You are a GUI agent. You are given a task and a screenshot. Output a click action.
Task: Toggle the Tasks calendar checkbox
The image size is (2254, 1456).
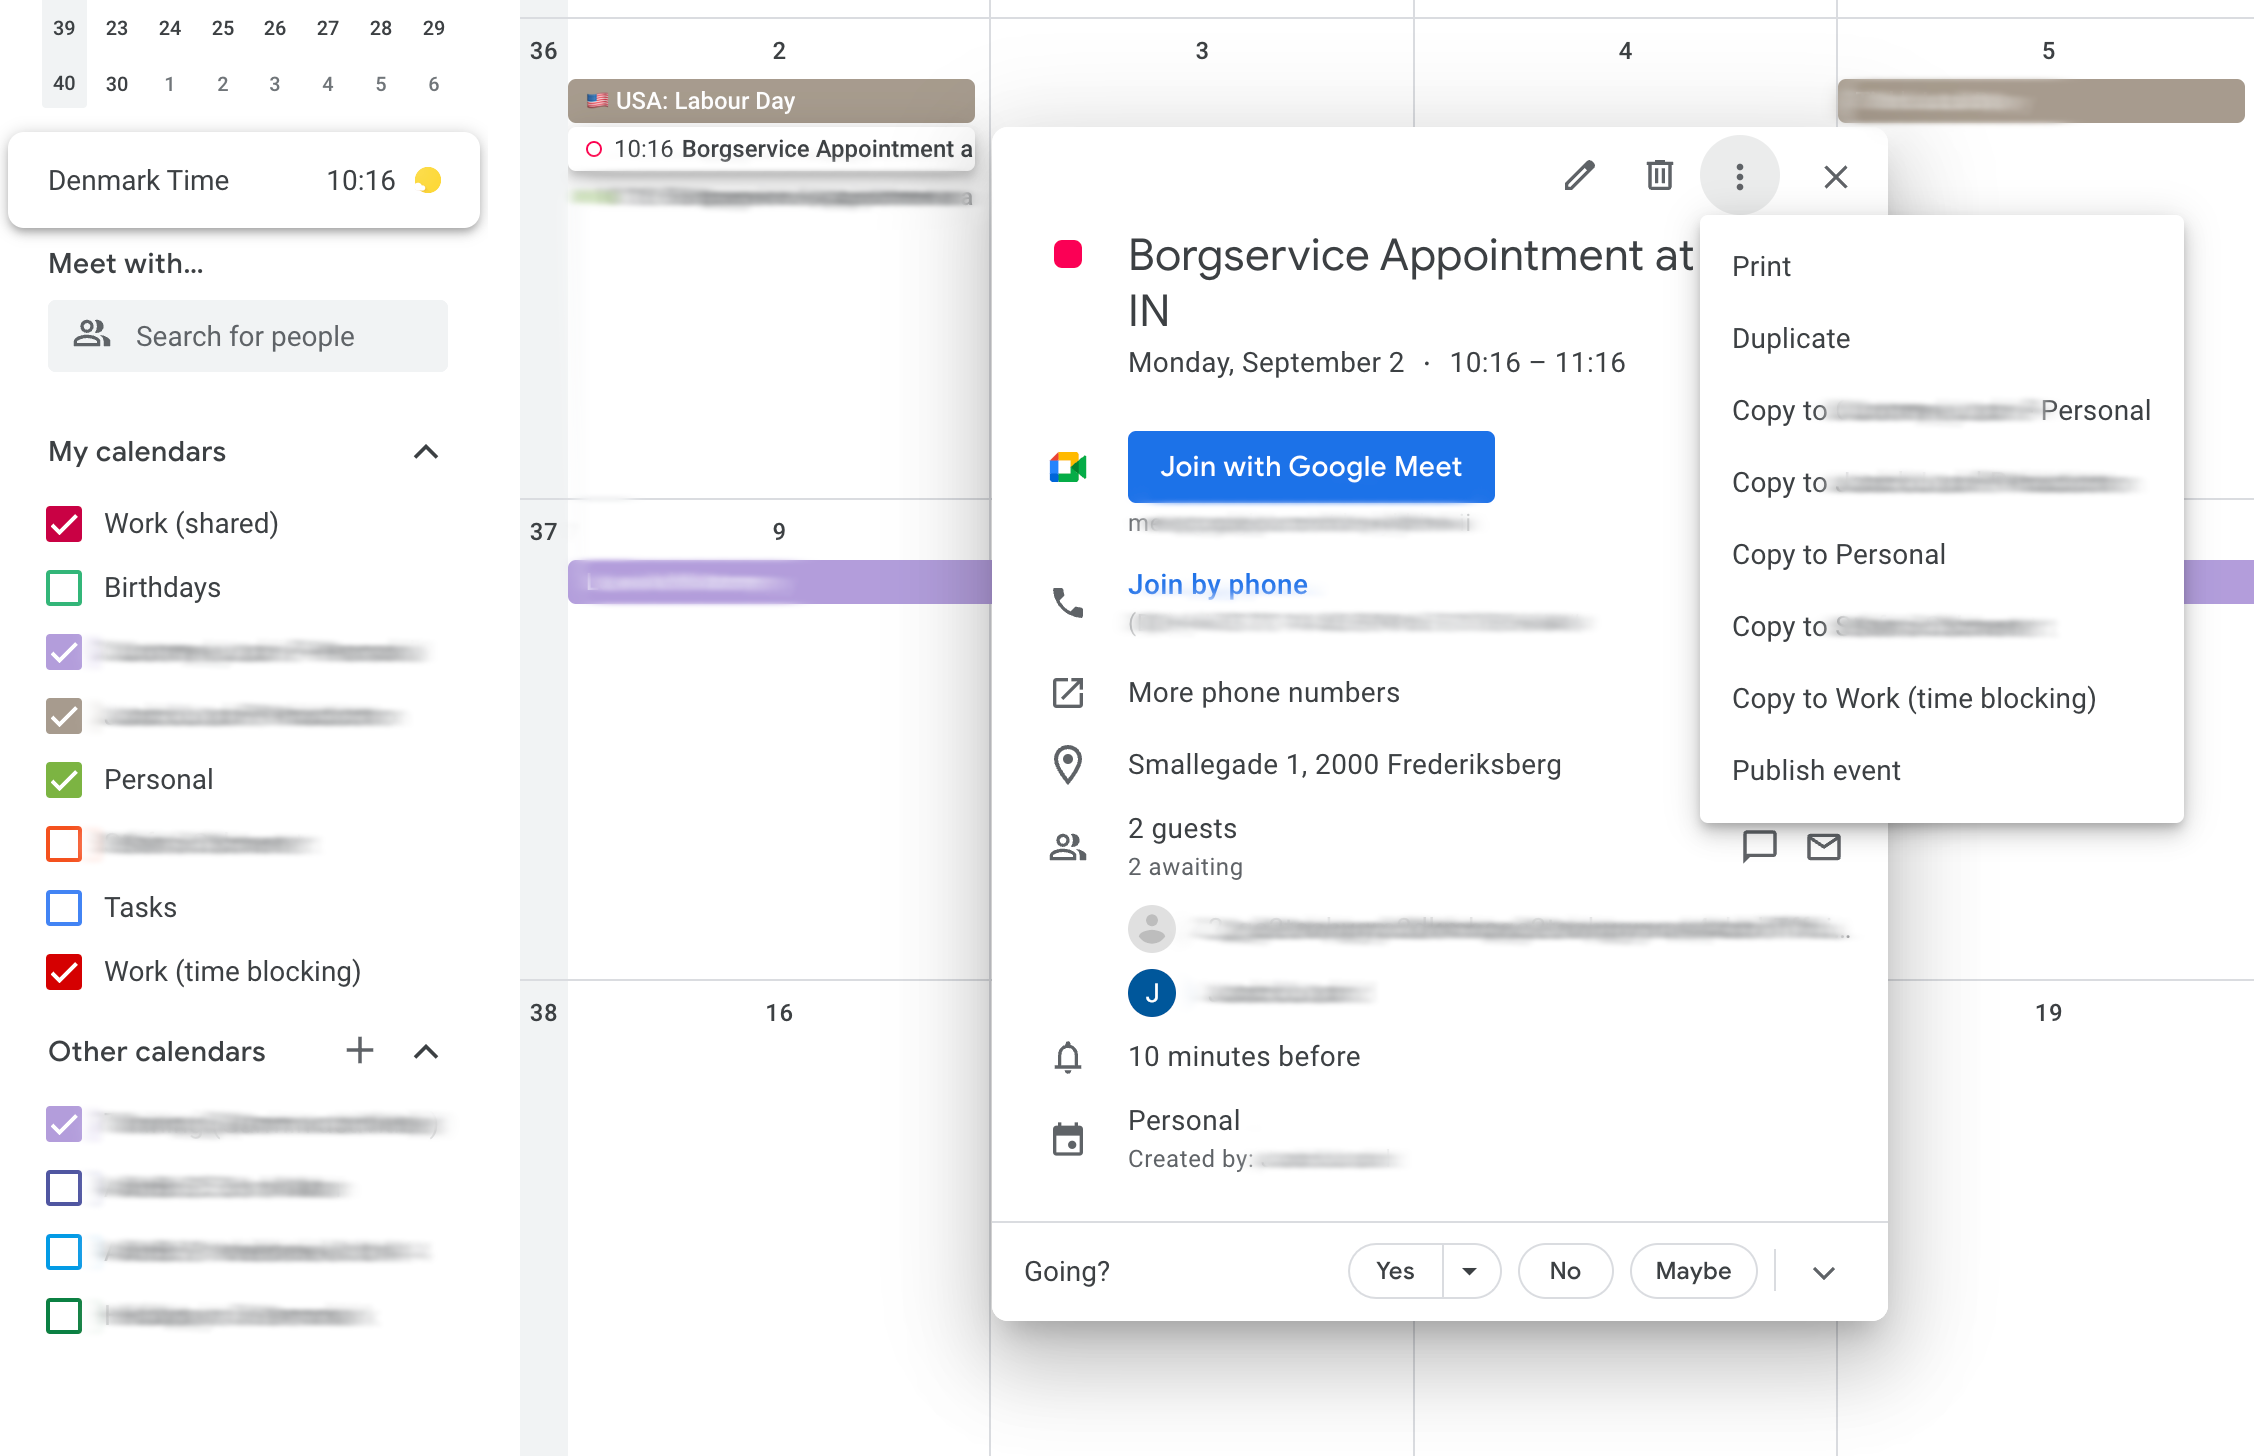pyautogui.click(x=64, y=907)
